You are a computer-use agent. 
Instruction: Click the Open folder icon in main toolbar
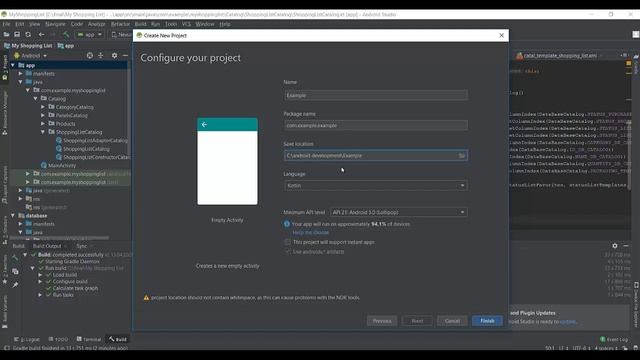click(x=6, y=35)
